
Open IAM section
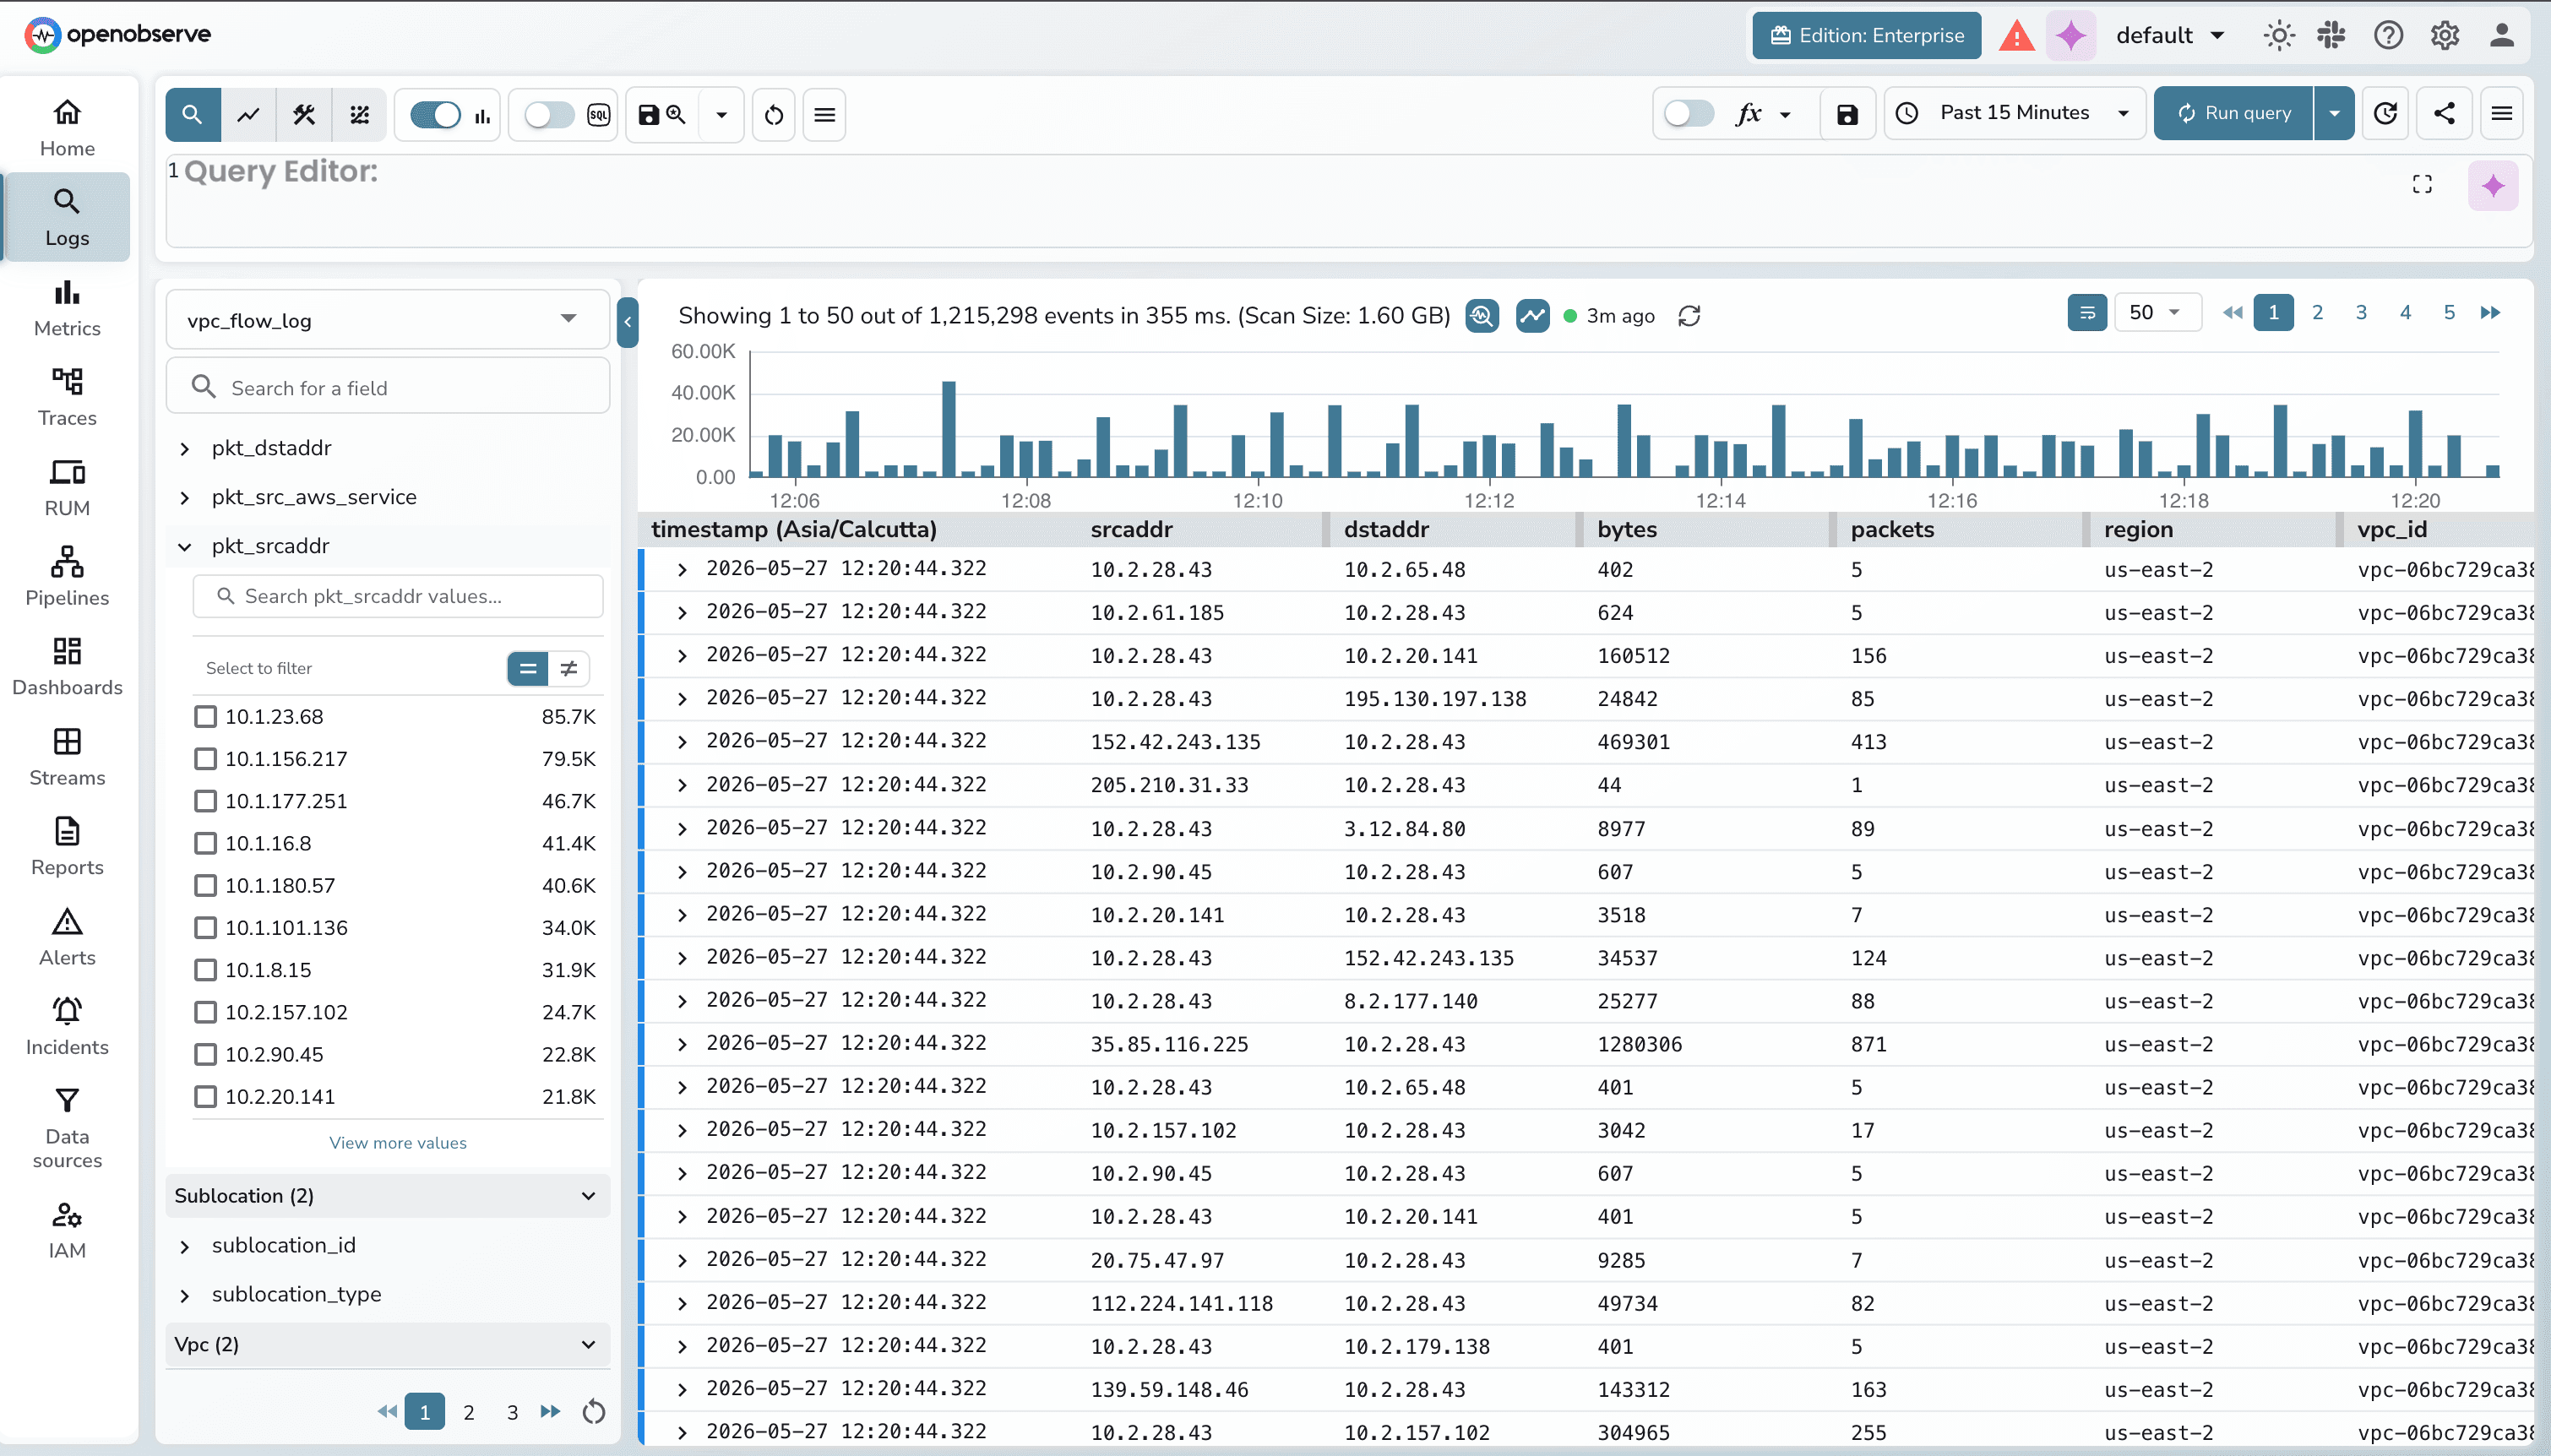(x=67, y=1230)
